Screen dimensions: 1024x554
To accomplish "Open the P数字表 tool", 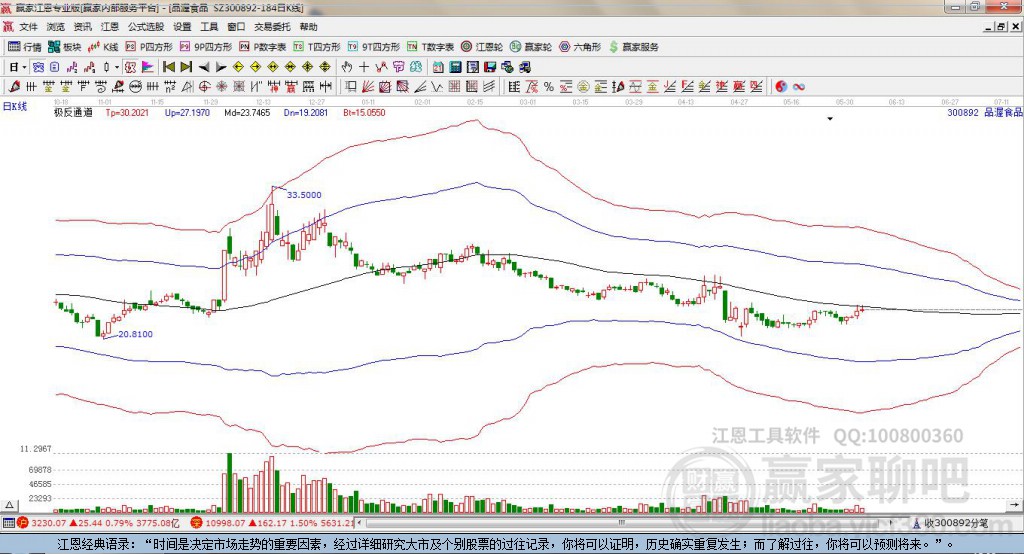I will click(x=263, y=47).
